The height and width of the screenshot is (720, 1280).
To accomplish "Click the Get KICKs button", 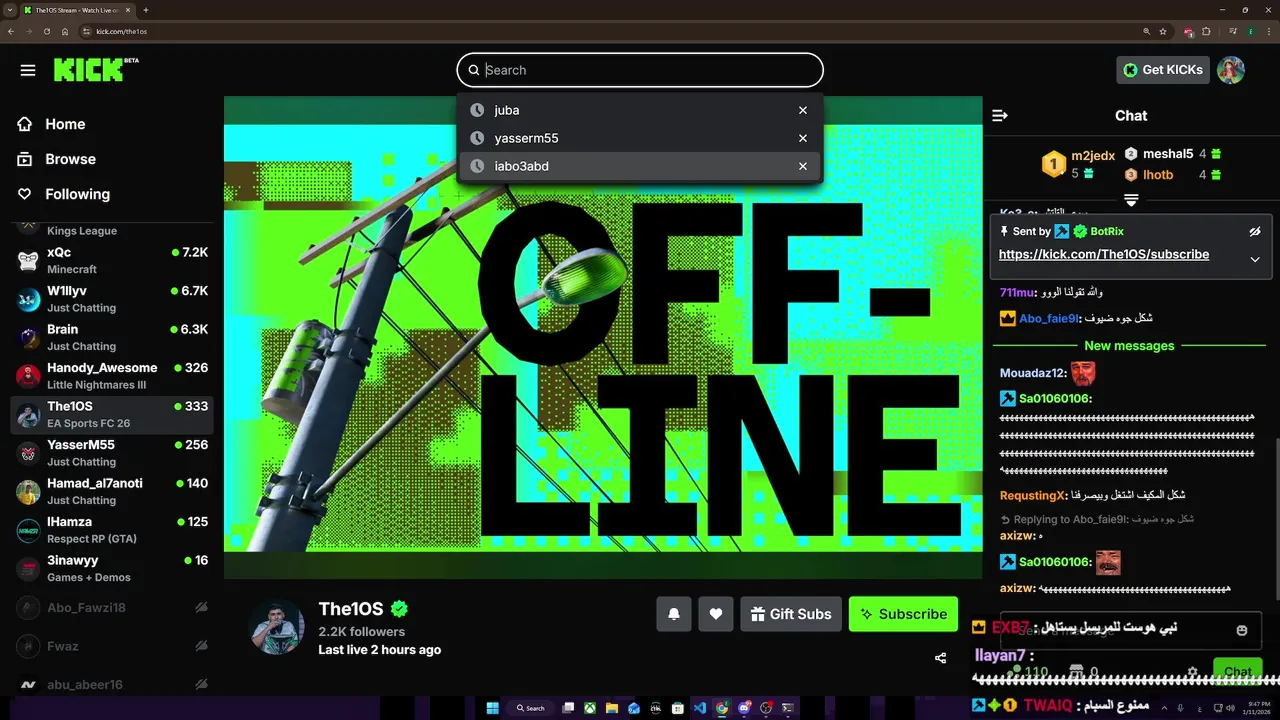I will (x=1164, y=70).
